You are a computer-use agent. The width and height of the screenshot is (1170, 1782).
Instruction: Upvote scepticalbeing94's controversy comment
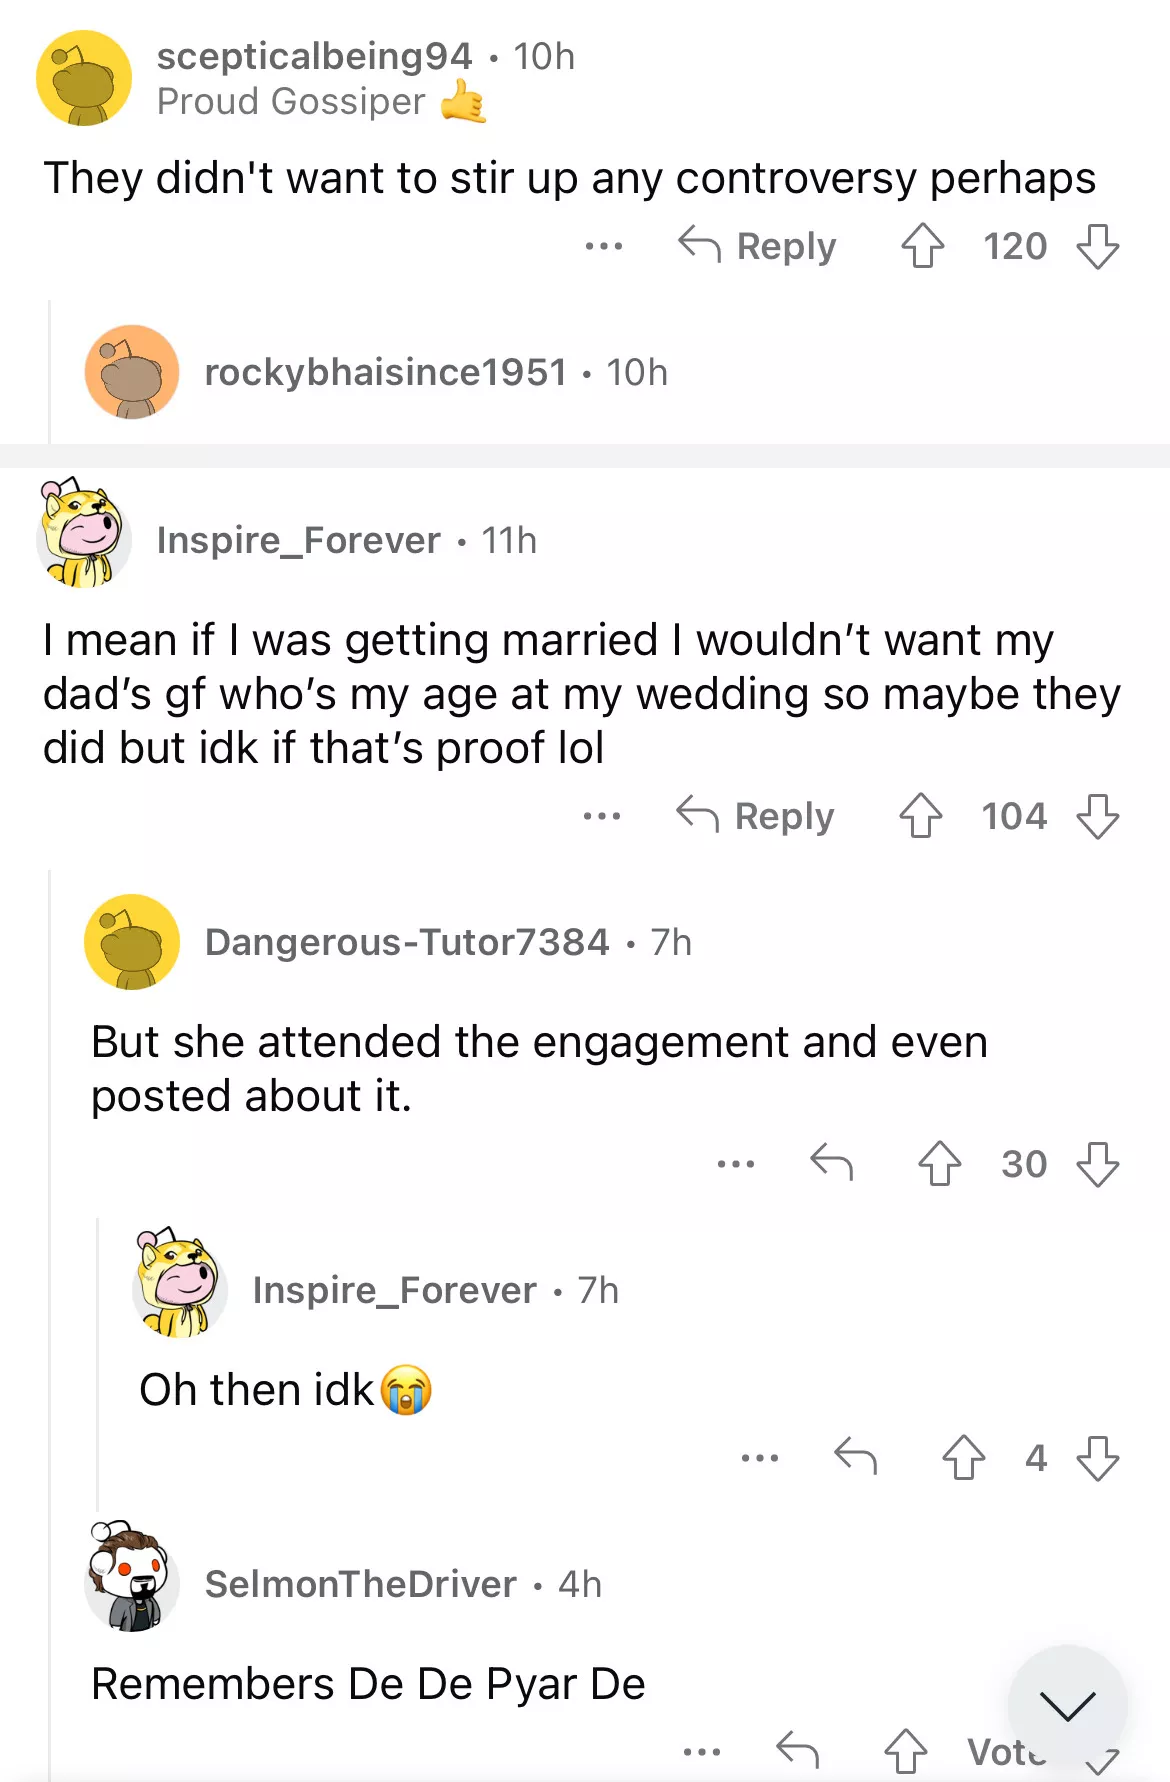click(x=922, y=246)
